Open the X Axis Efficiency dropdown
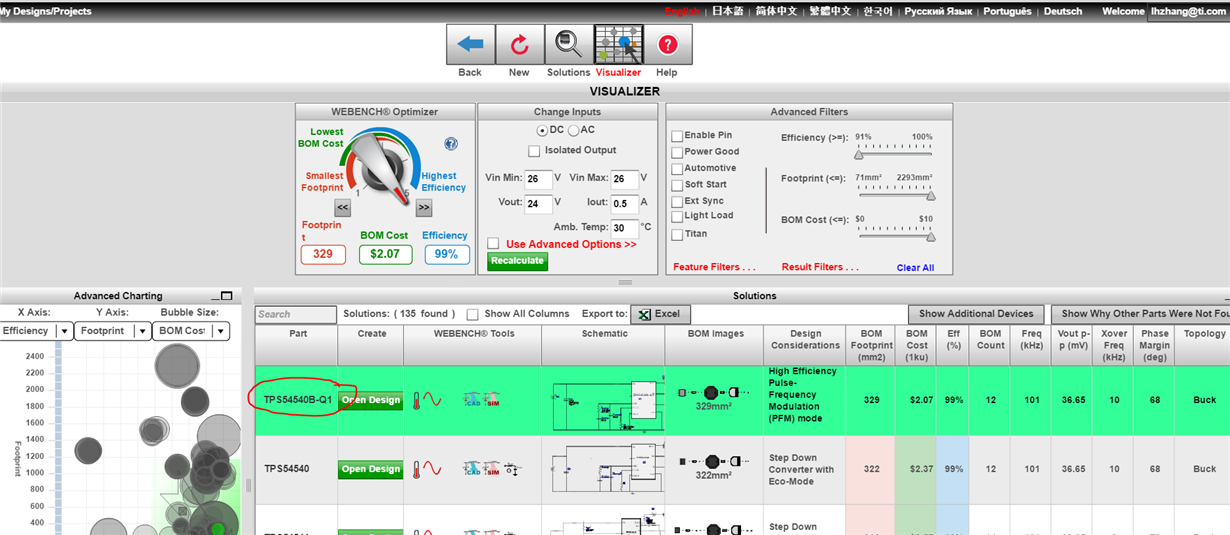The image size is (1230, 535). tap(37, 331)
